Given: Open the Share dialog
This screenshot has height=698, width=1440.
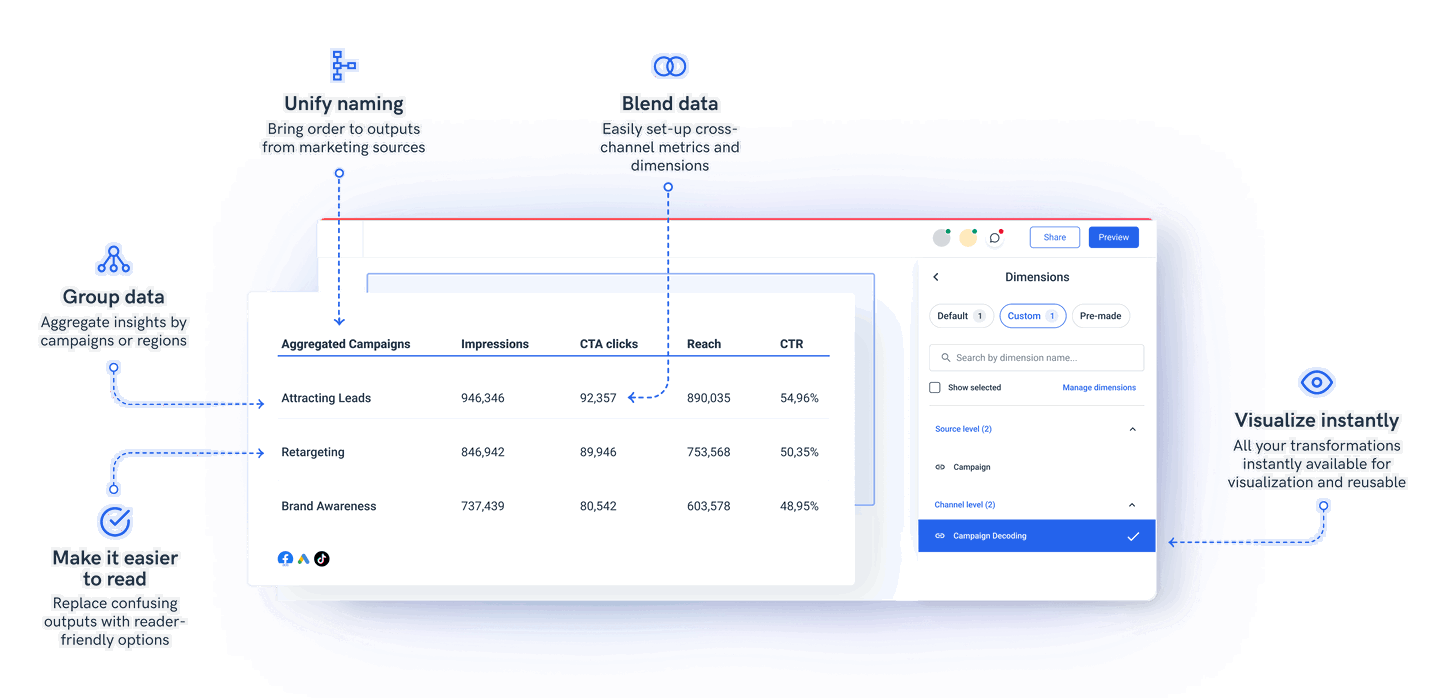Looking at the screenshot, I should pyautogui.click(x=1054, y=237).
